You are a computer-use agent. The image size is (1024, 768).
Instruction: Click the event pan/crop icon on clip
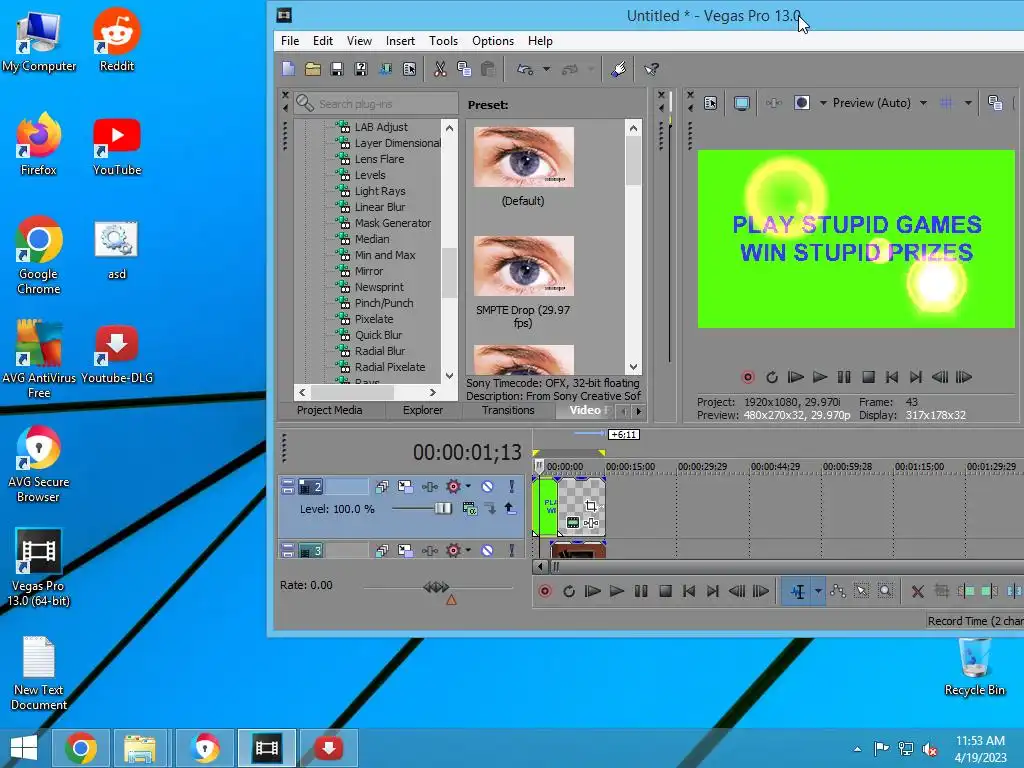coord(591,506)
